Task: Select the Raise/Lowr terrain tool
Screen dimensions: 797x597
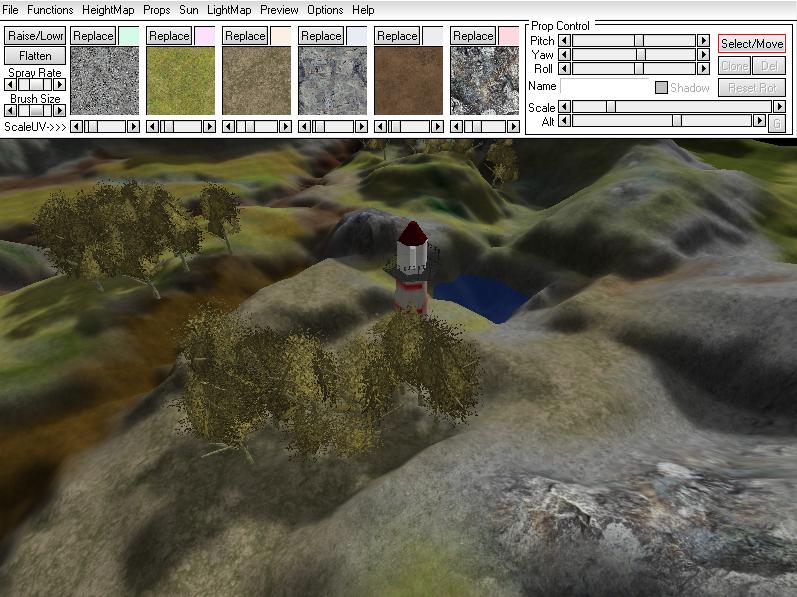Action: point(35,36)
